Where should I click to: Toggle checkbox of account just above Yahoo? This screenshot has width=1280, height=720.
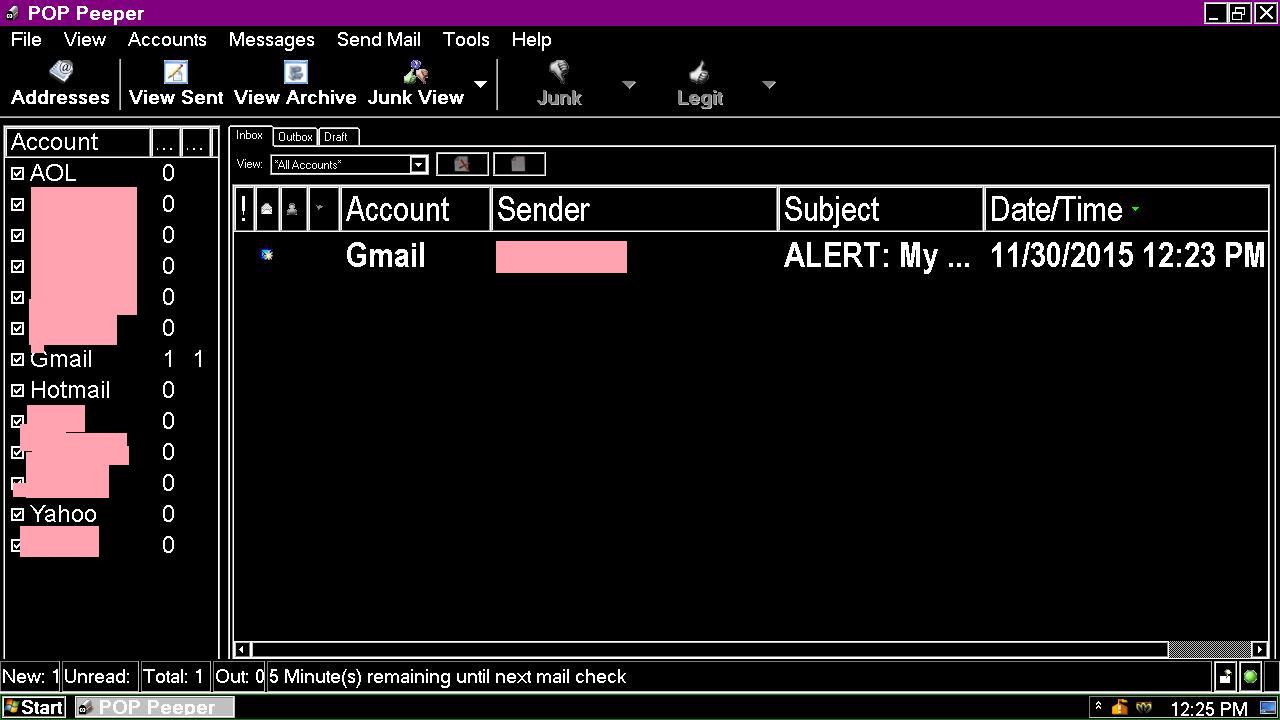click(x=17, y=483)
